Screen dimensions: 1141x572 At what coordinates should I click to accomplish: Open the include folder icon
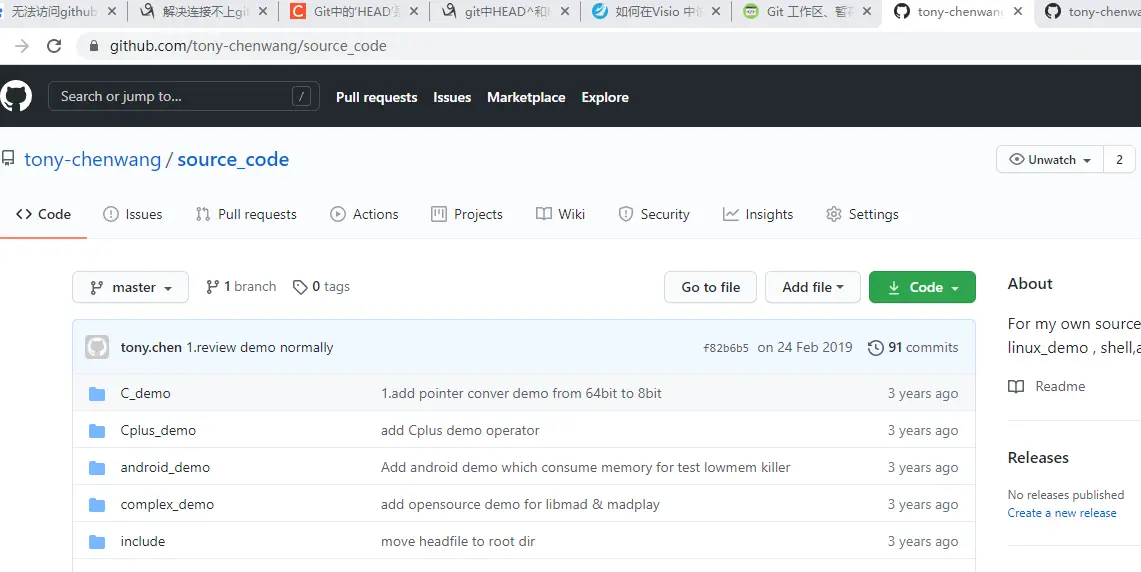pyautogui.click(x=97, y=542)
